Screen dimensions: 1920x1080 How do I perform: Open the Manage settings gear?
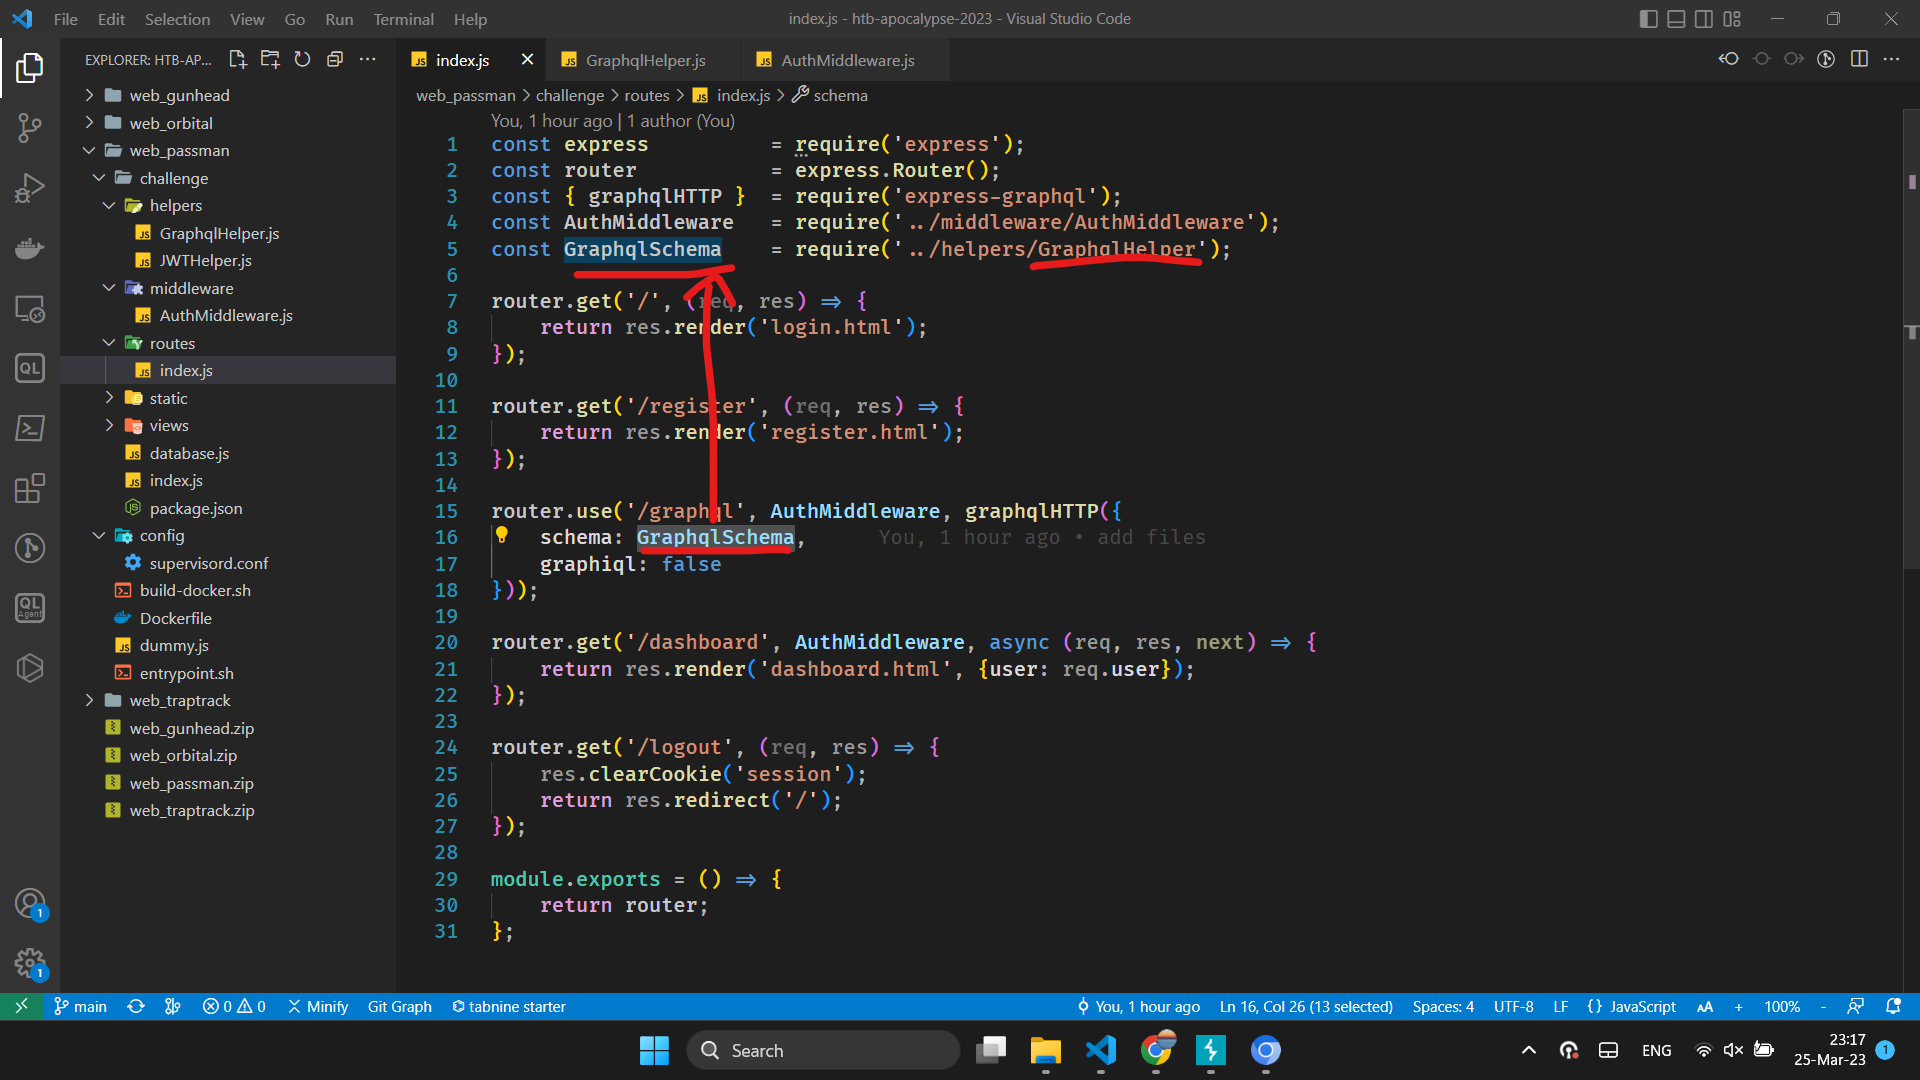pyautogui.click(x=30, y=963)
